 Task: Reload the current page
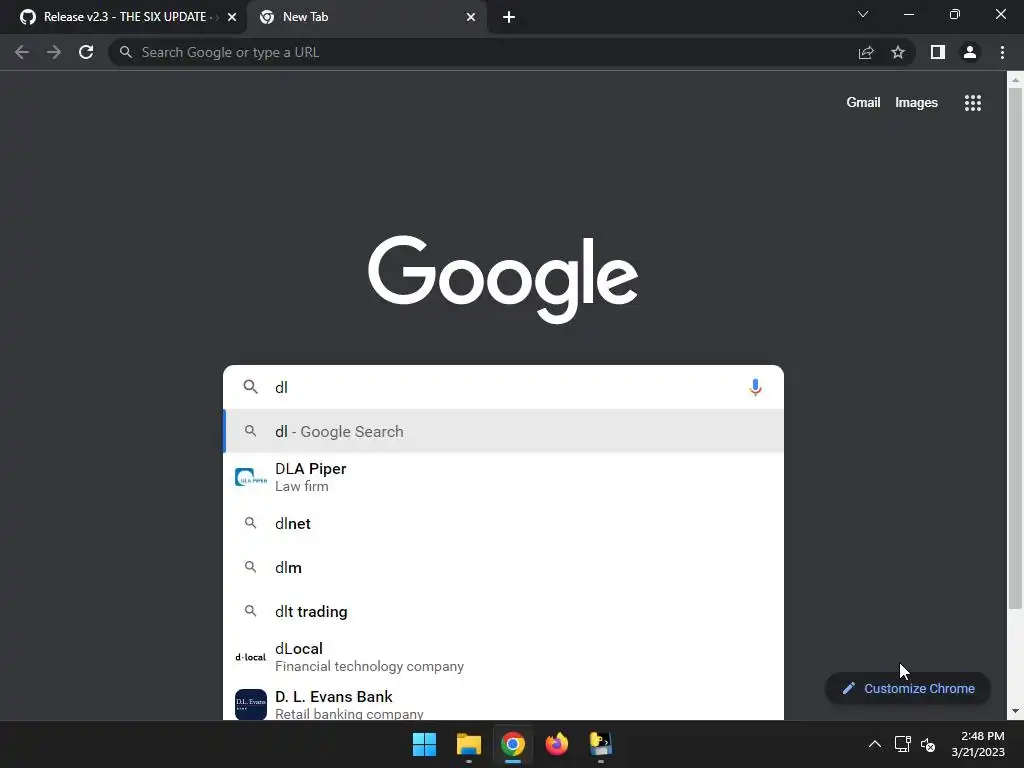(86, 52)
